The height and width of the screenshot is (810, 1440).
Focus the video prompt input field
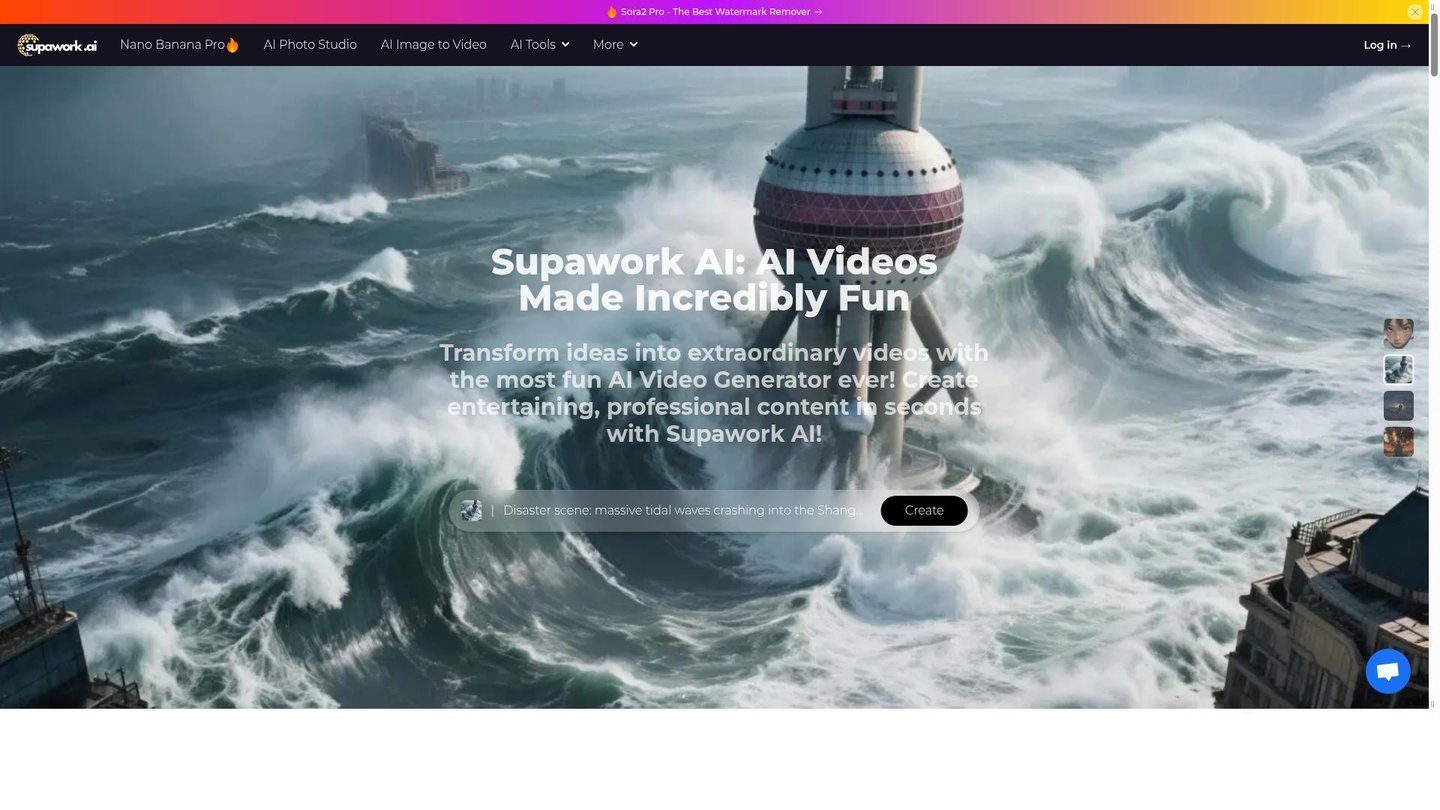tap(682, 511)
